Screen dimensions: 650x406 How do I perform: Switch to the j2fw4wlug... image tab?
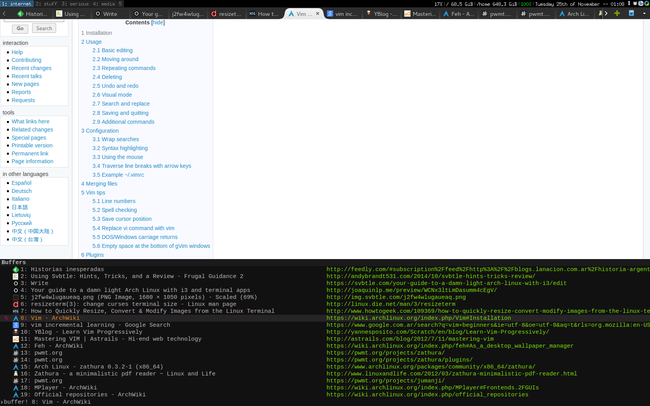coord(187,14)
